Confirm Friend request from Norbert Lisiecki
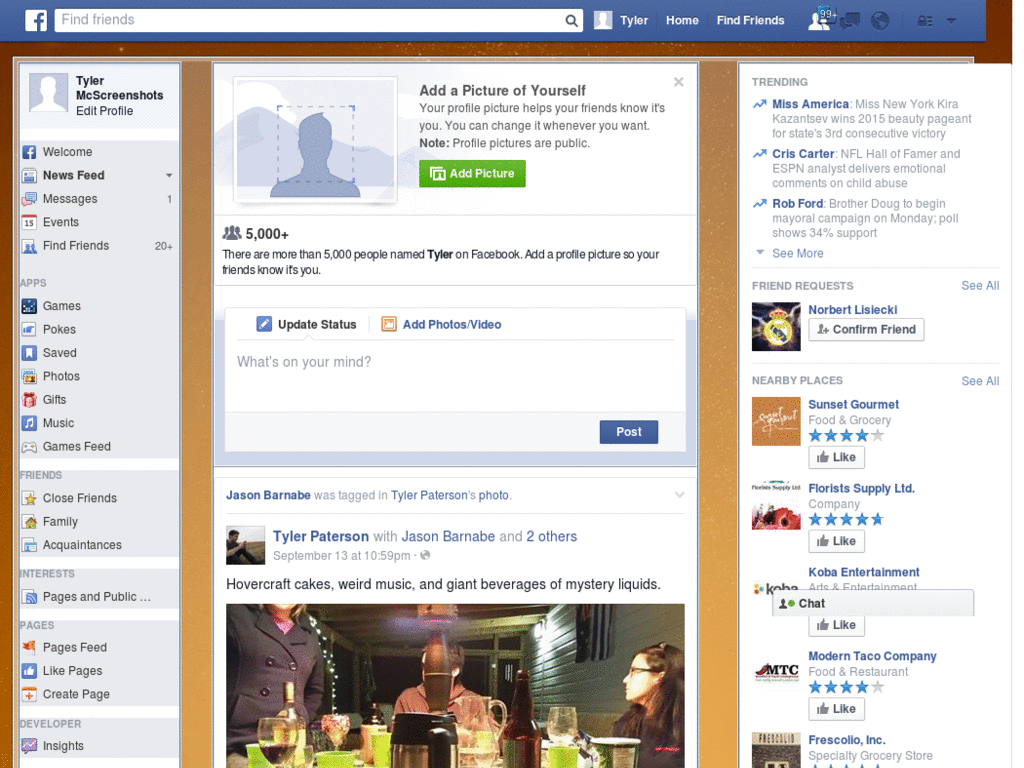The image size is (1024, 768). (866, 330)
